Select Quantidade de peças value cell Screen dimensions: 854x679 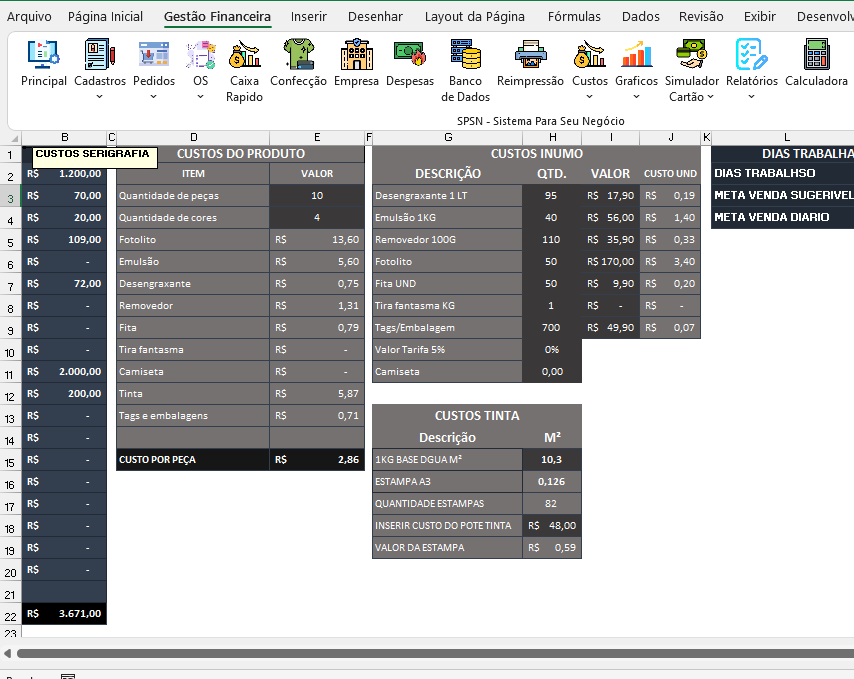(x=317, y=195)
